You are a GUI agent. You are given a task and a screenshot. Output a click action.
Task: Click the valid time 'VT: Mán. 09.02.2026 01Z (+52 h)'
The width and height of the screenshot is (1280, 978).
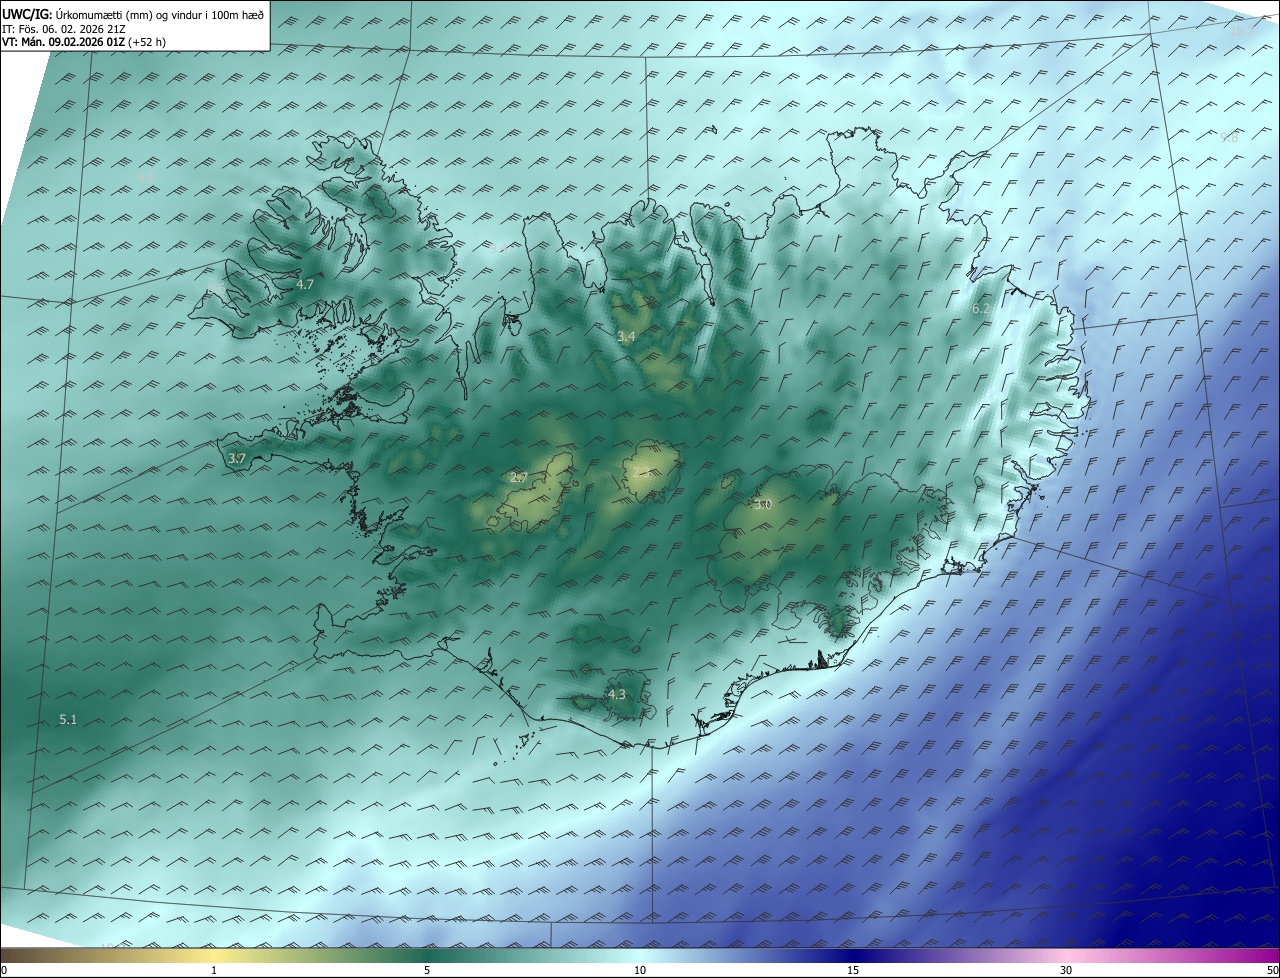[83, 42]
